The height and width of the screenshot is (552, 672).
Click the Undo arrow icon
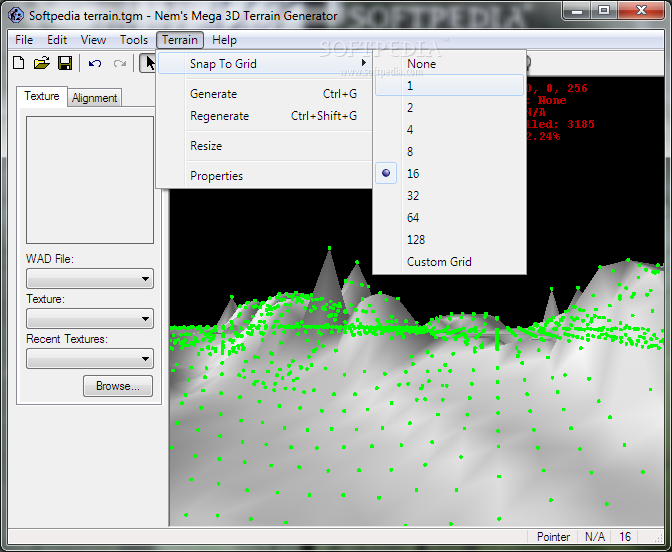coord(95,63)
